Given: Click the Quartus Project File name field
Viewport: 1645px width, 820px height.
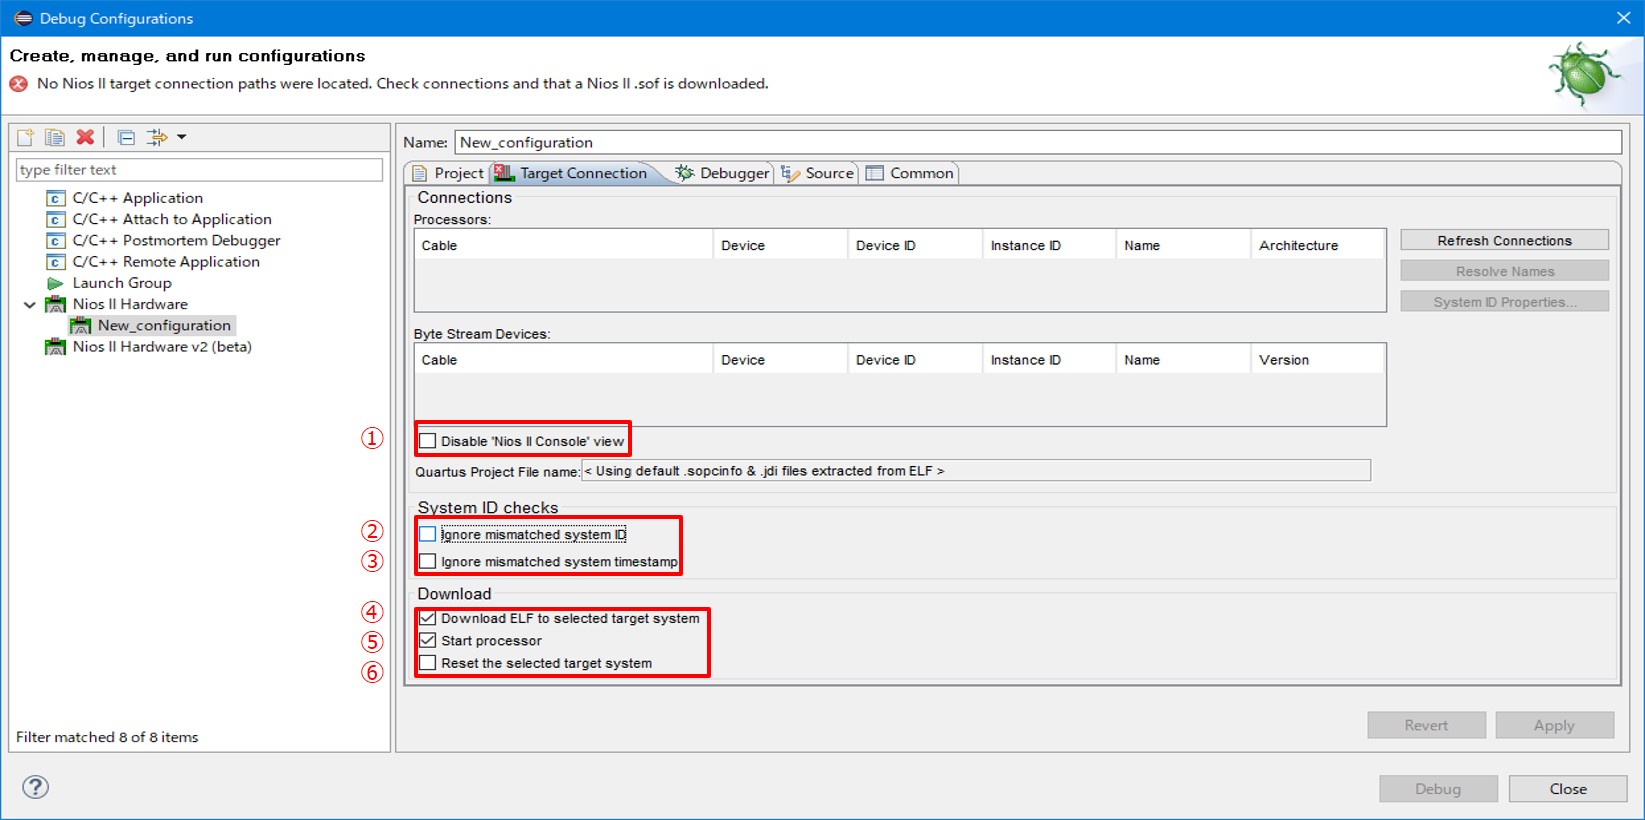Looking at the screenshot, I should [x=976, y=471].
